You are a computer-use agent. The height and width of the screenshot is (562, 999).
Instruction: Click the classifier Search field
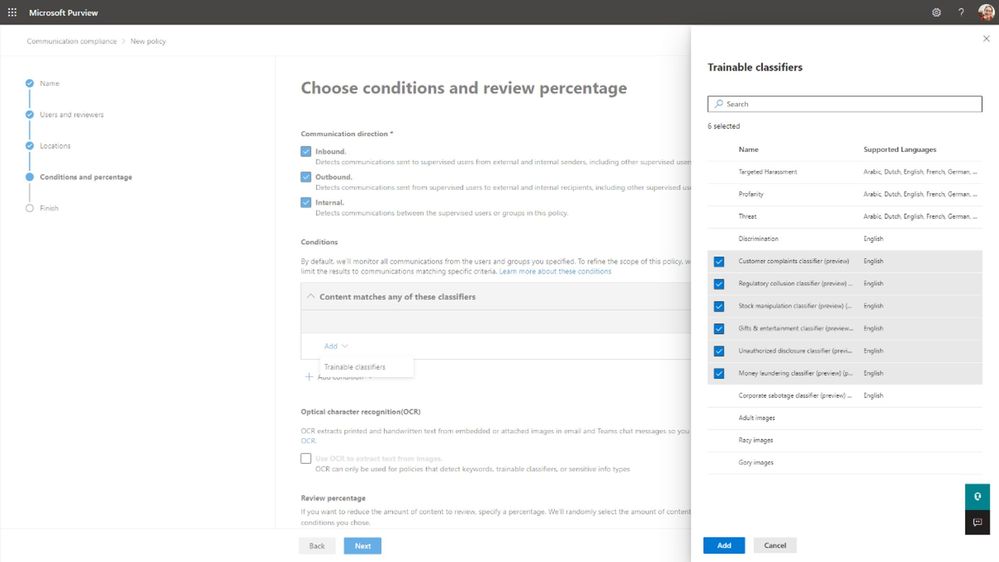click(x=844, y=104)
